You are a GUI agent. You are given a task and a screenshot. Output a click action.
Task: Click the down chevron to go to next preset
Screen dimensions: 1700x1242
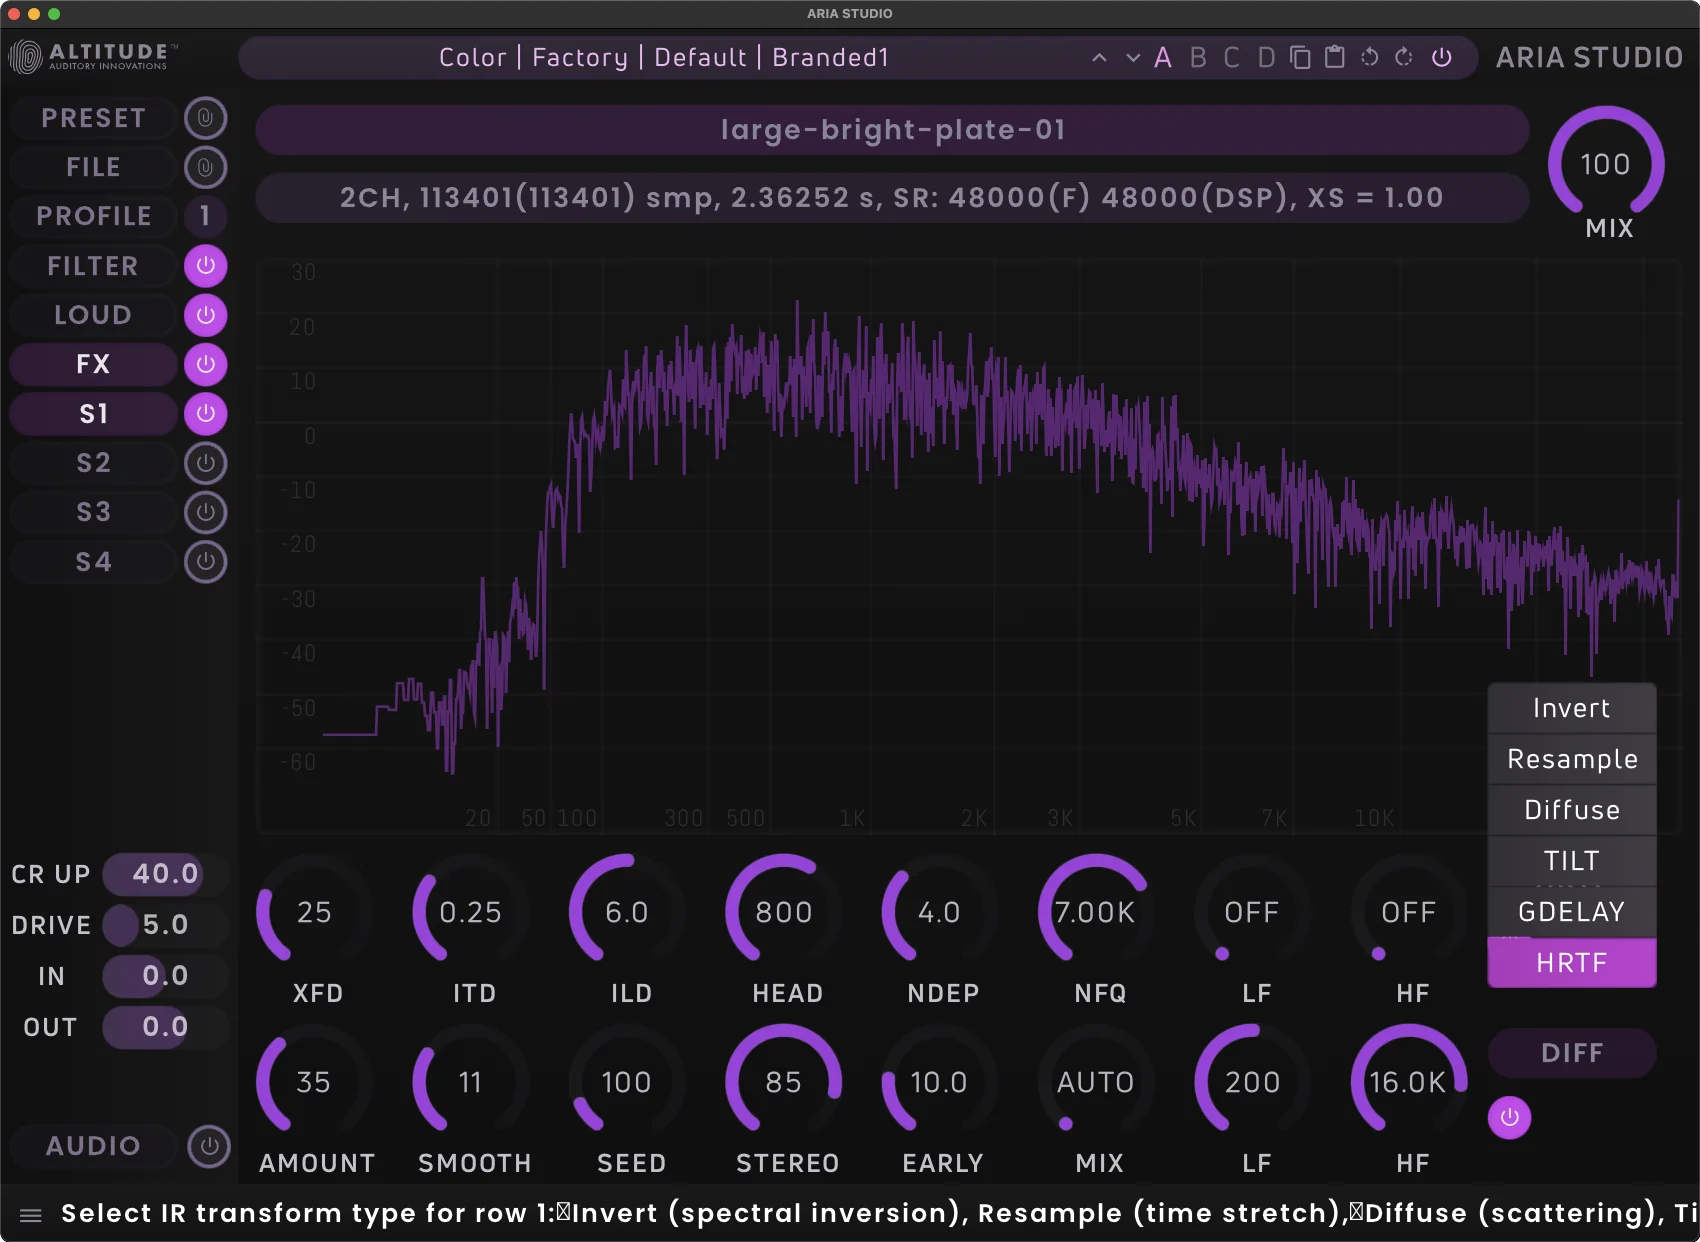[1132, 57]
